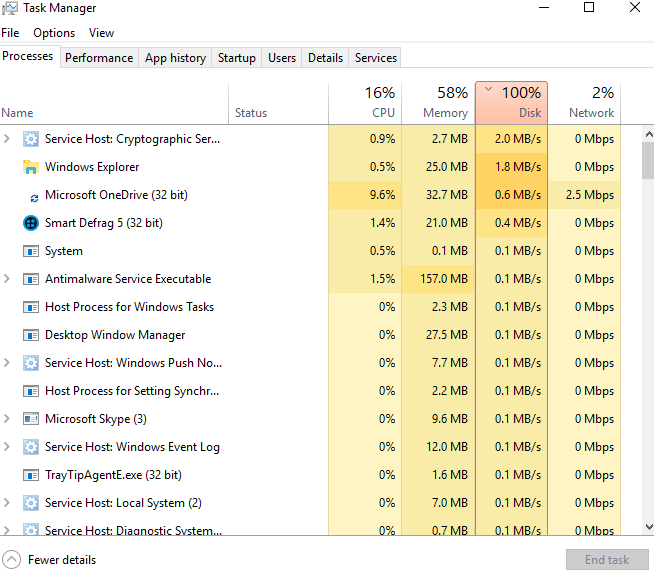Switch to the Performance tab
The width and height of the screenshot is (654, 582).
99,58
